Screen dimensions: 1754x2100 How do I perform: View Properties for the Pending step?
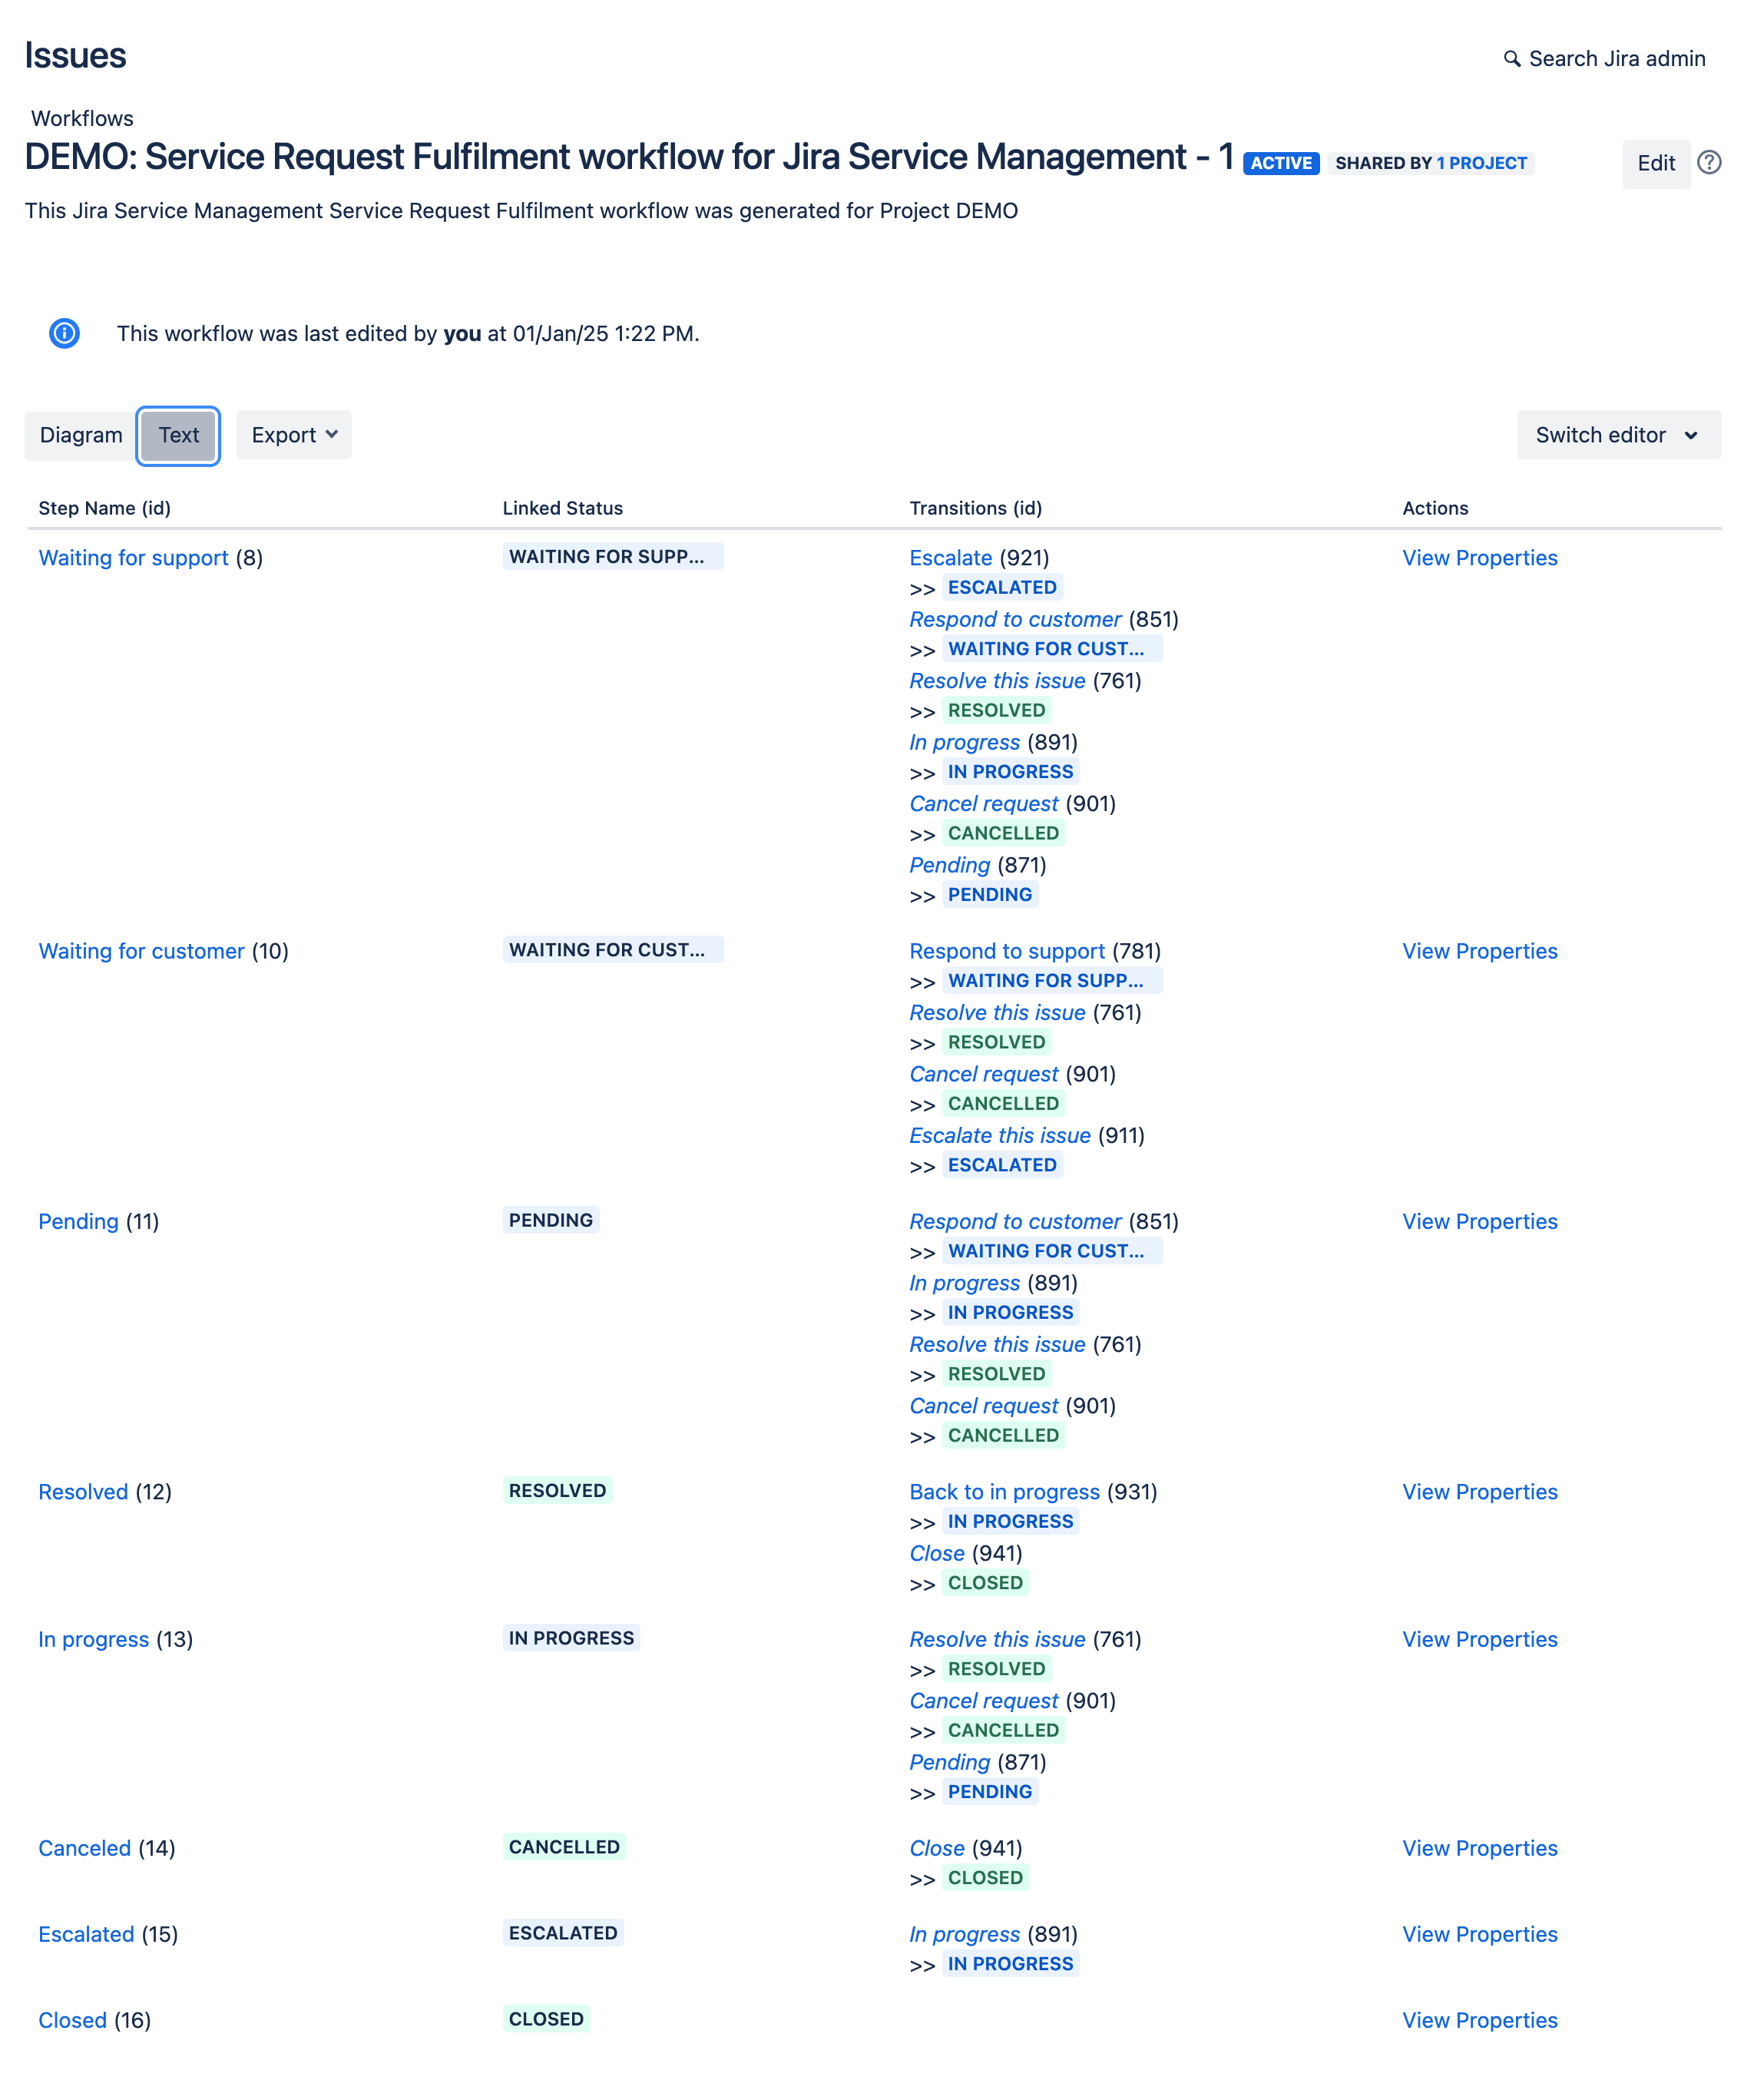pyautogui.click(x=1479, y=1221)
